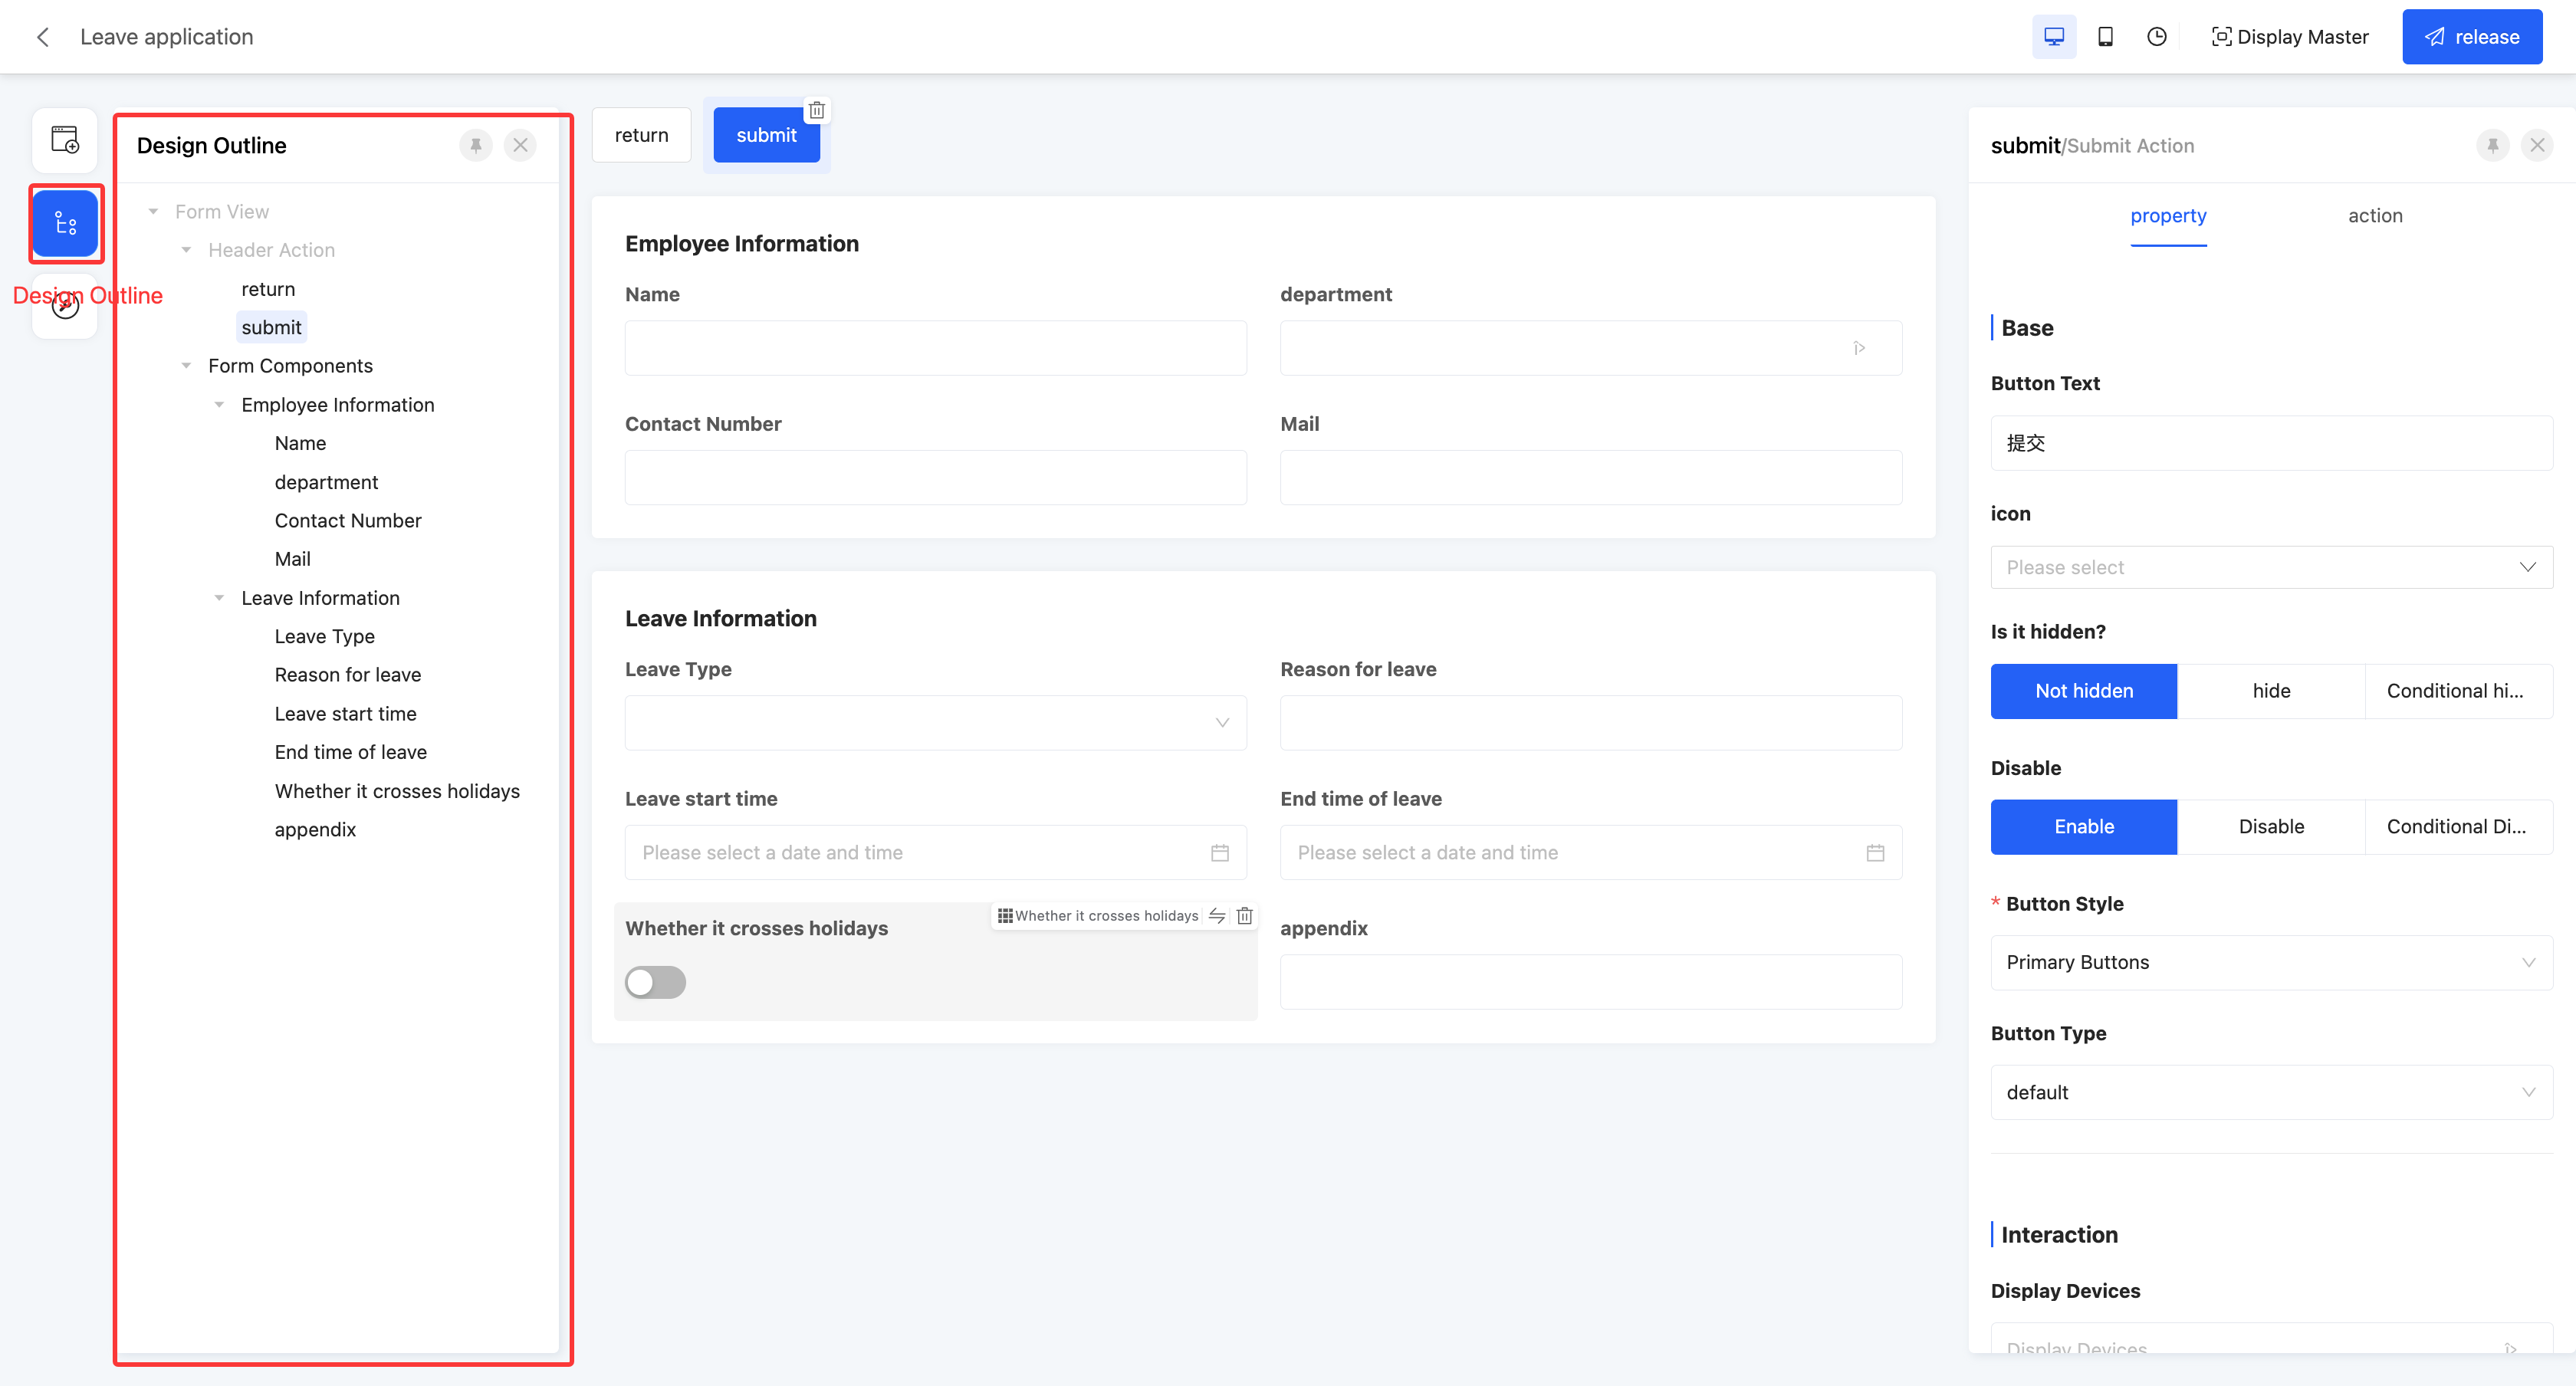Pin the Design Outline panel
This screenshot has width=2576, height=1386.
(x=476, y=146)
